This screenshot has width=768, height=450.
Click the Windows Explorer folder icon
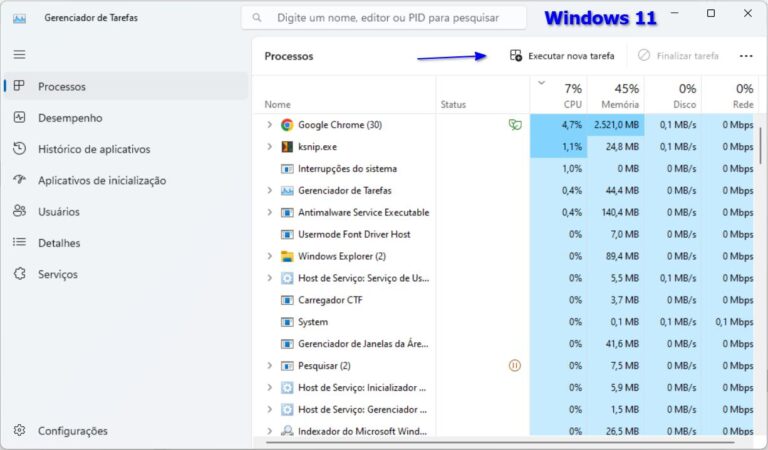tap(287, 256)
